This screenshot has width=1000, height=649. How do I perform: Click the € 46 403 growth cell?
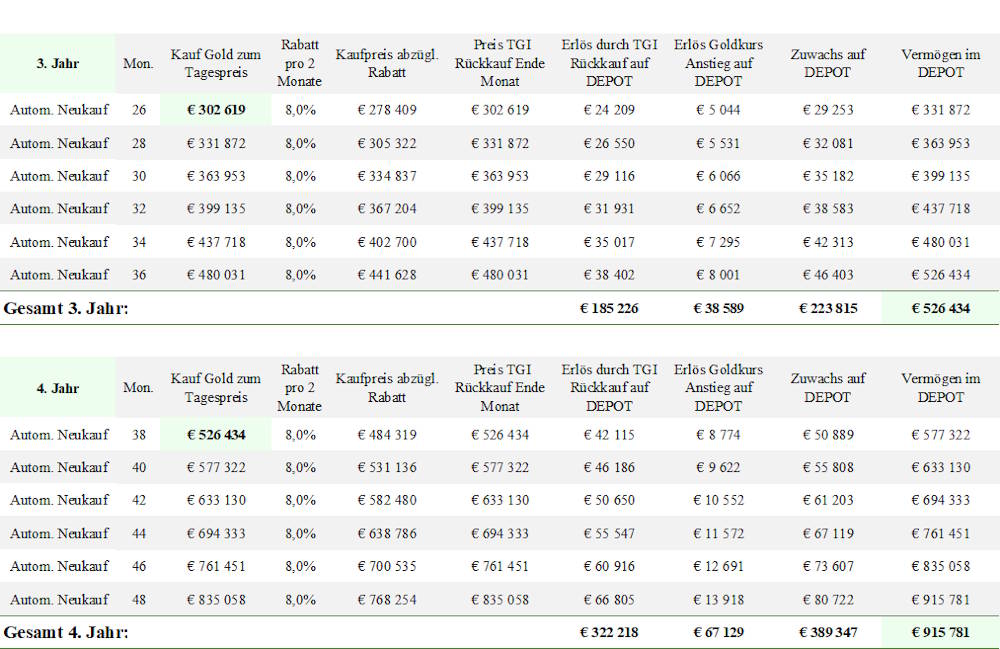click(x=828, y=275)
